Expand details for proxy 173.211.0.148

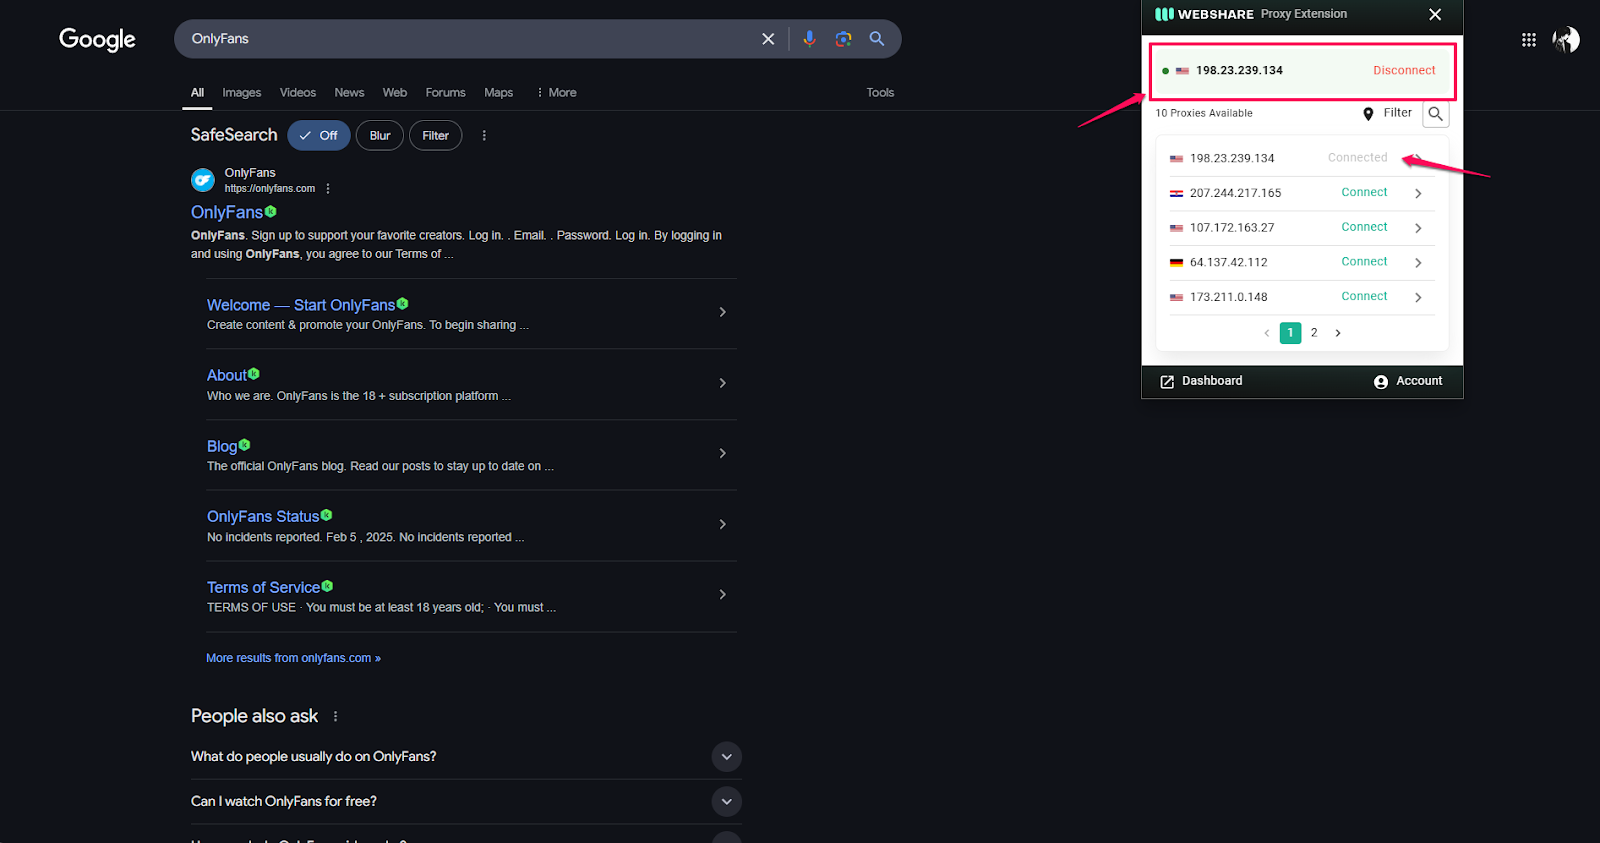[x=1418, y=297]
